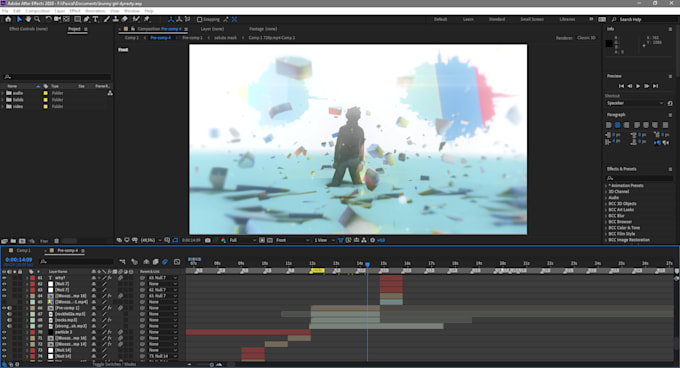Expand the BCC Blur effects category
This screenshot has height=368, width=680.
[x=606, y=215]
